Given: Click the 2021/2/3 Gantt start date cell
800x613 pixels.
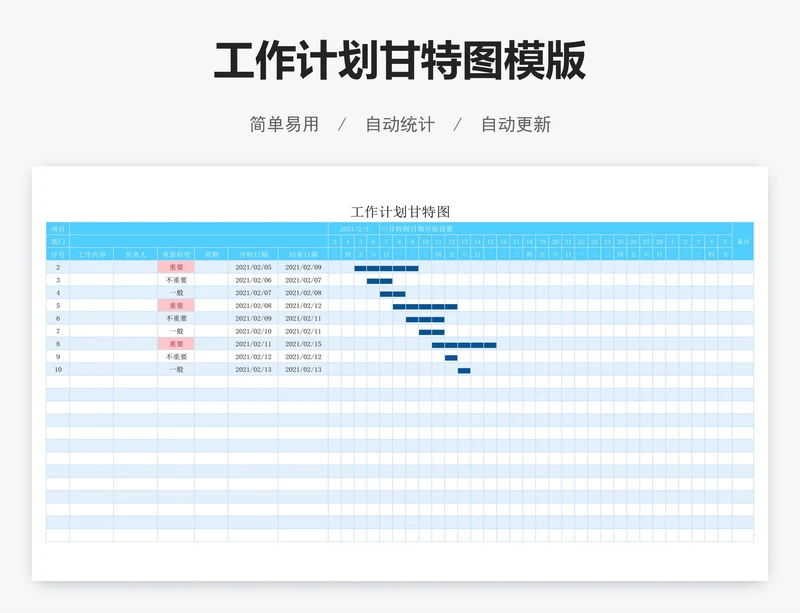Looking at the screenshot, I should click(x=354, y=229).
